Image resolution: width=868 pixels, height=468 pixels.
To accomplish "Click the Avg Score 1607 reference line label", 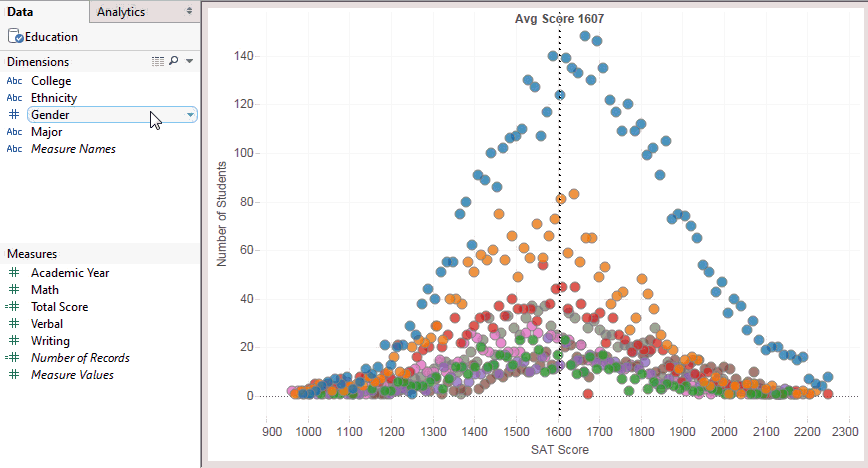I will tap(559, 19).
